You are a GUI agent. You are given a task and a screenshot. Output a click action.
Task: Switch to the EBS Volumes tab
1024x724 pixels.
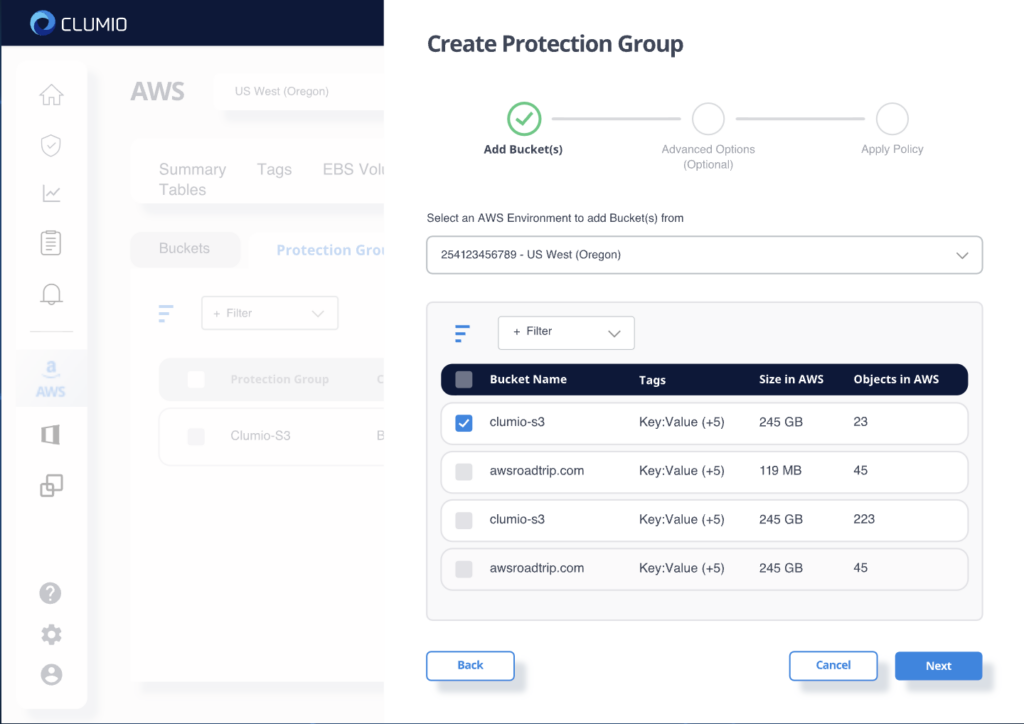coord(353,169)
